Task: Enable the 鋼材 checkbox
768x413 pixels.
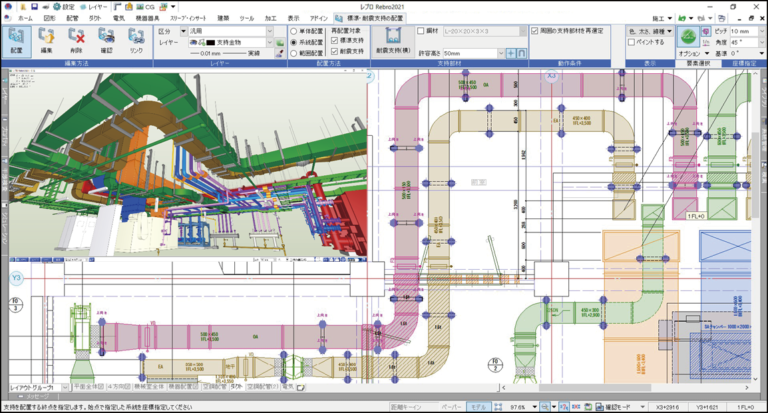Action: pos(419,31)
